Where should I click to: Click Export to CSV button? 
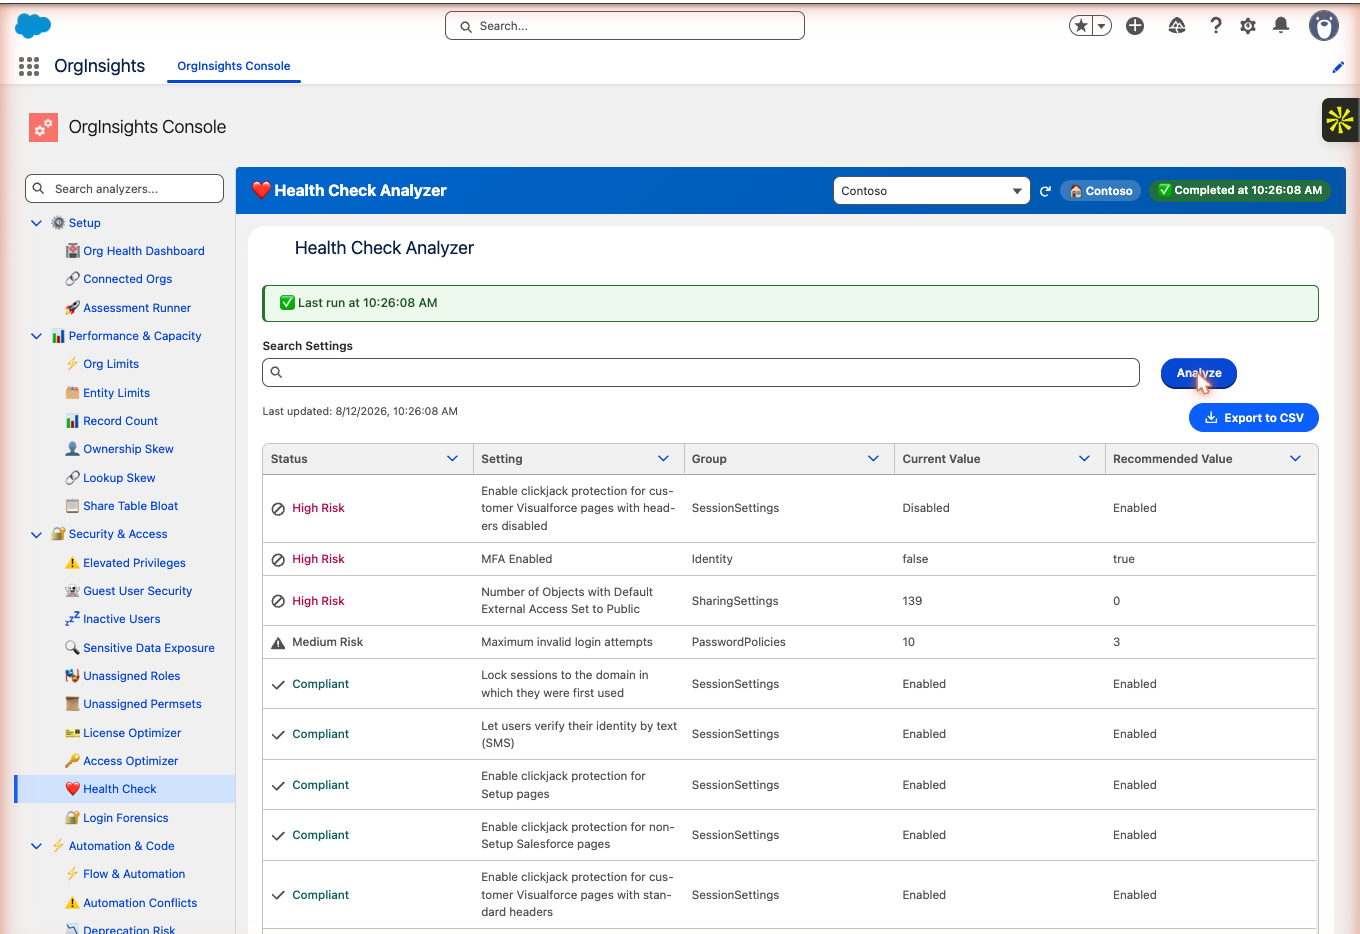point(1254,418)
